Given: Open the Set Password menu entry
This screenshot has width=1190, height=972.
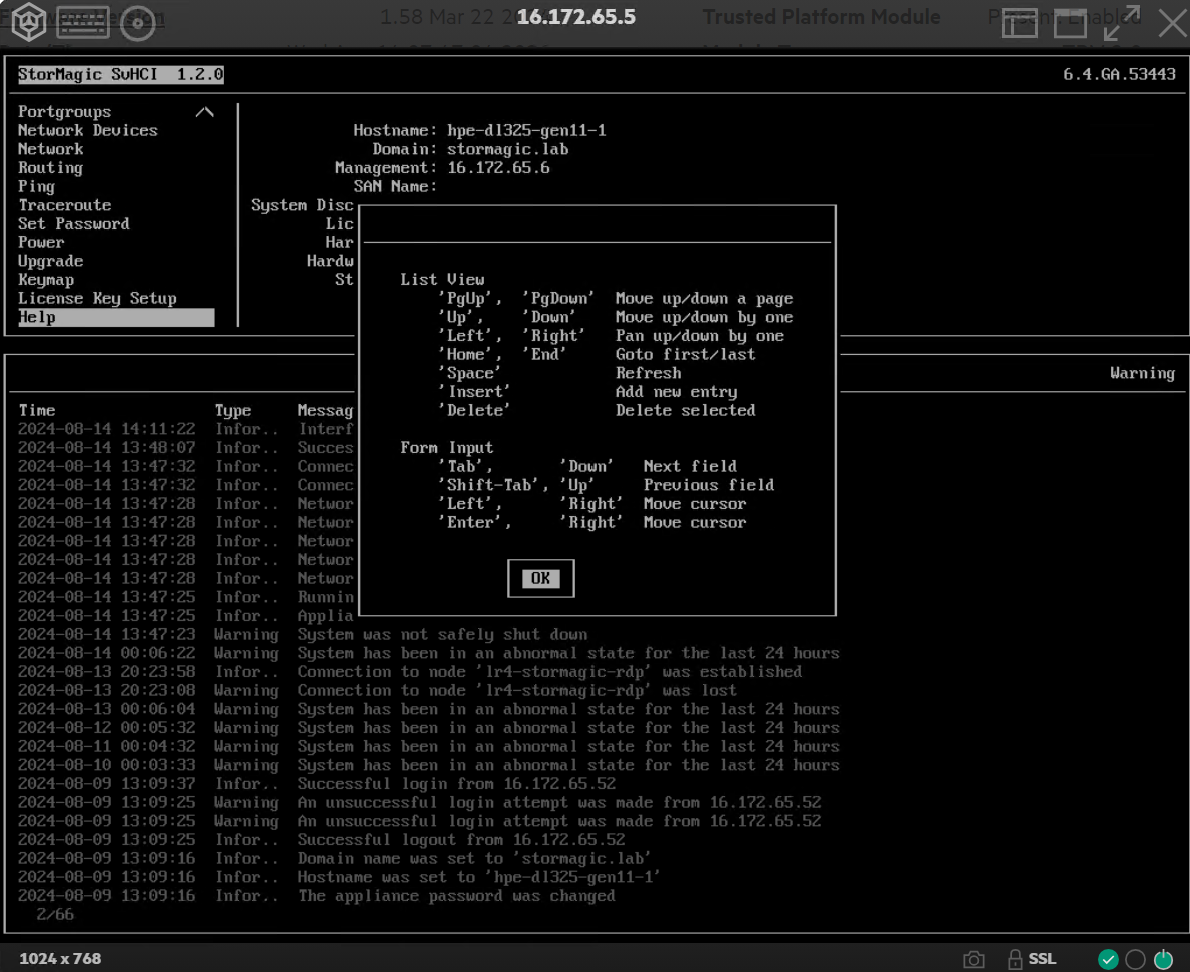Looking at the screenshot, I should pos(74,224).
